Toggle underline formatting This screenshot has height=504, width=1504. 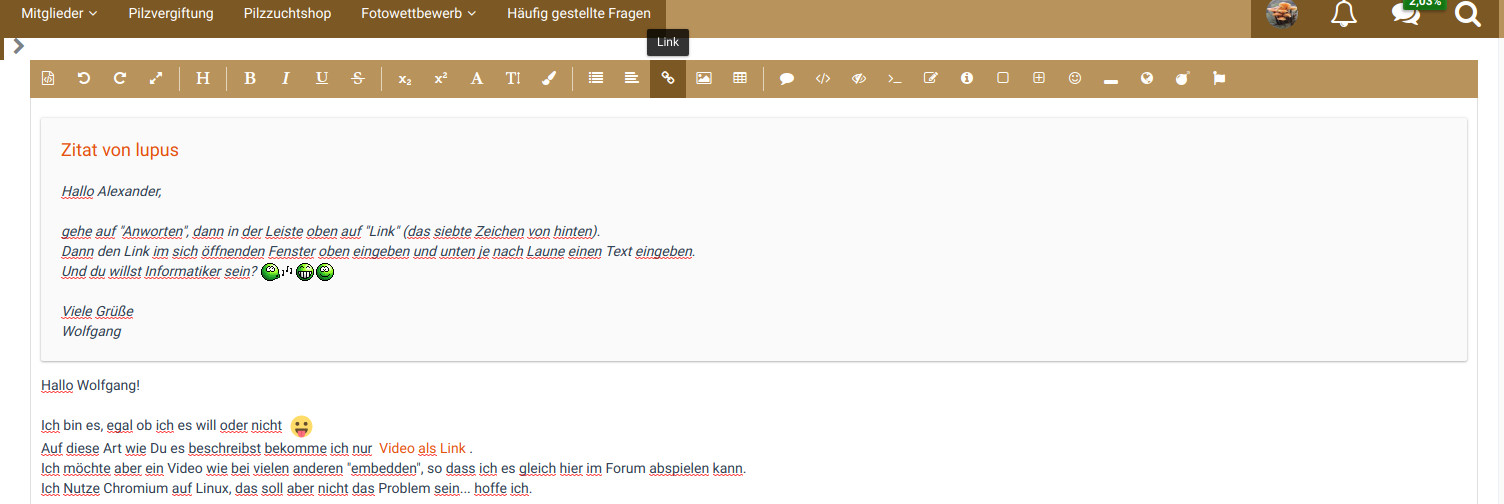click(x=322, y=78)
